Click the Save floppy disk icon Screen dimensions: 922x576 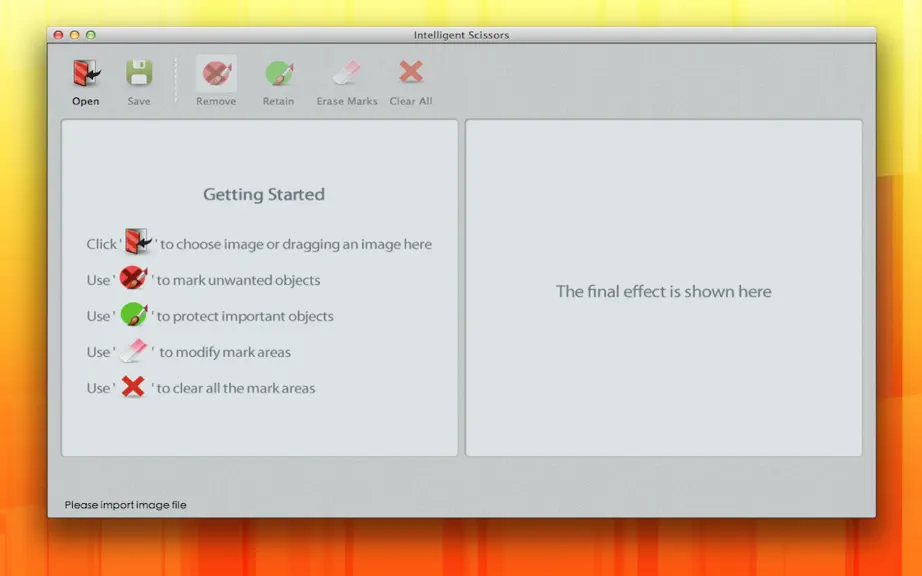point(139,73)
